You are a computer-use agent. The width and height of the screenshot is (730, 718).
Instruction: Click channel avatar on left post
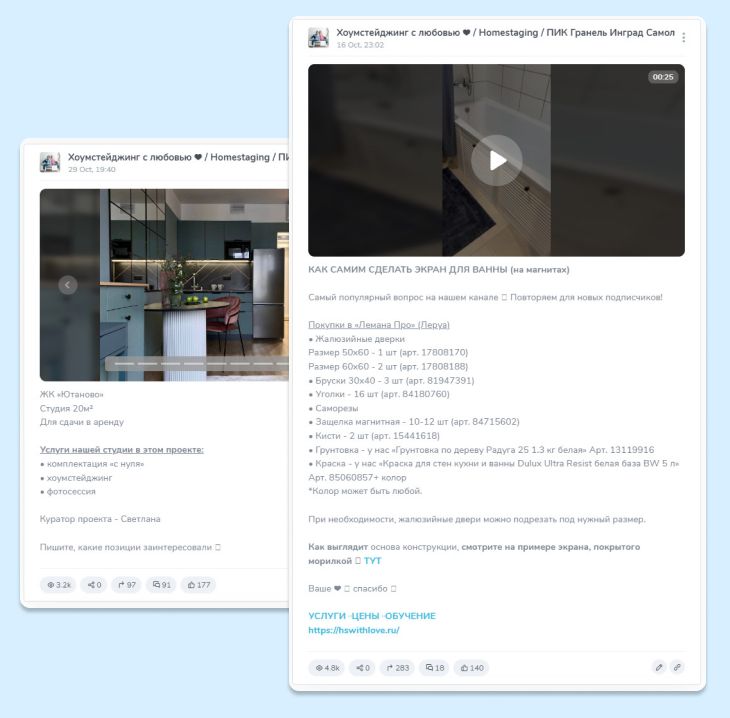tap(50, 162)
